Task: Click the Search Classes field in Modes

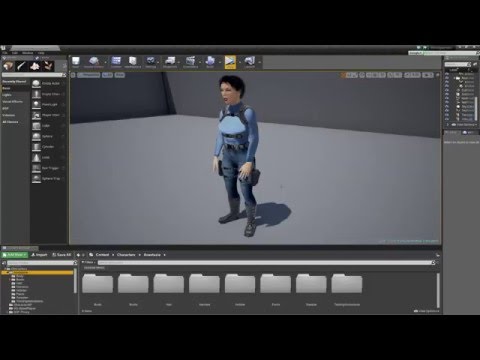Action: 34,75
